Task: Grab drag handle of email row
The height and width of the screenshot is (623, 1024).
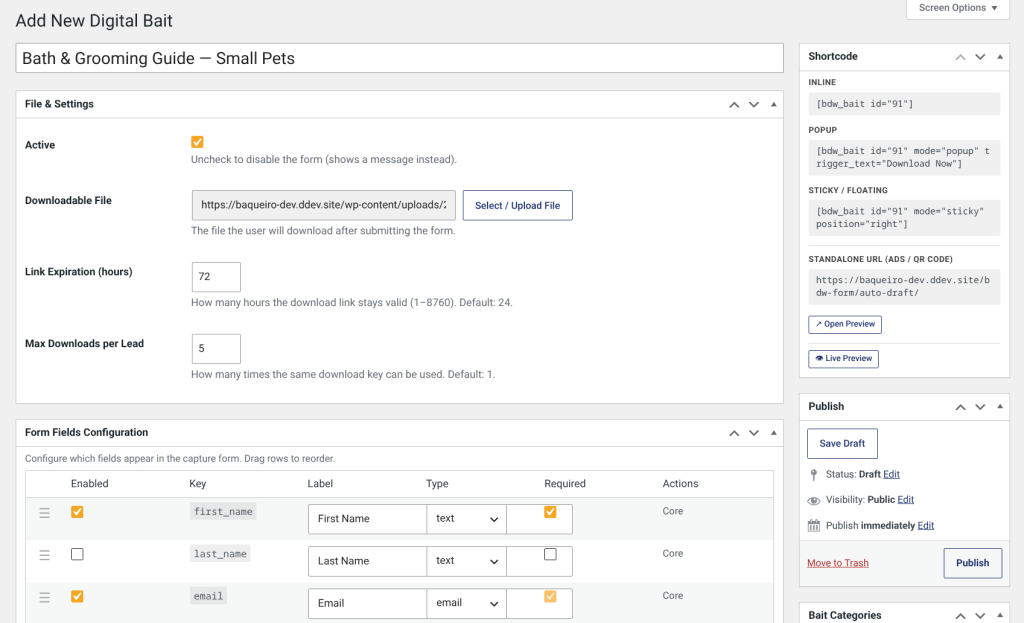Action: pyautogui.click(x=44, y=598)
